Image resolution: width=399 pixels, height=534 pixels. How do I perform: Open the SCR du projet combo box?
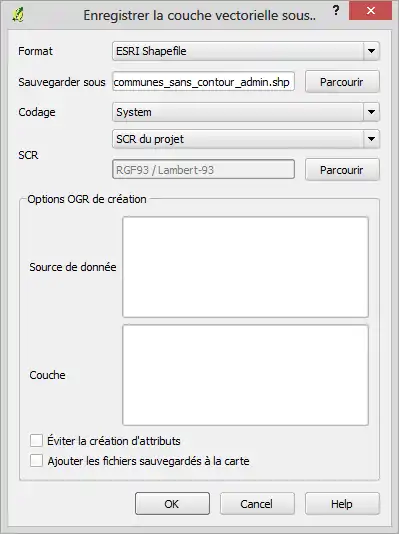click(x=246, y=139)
